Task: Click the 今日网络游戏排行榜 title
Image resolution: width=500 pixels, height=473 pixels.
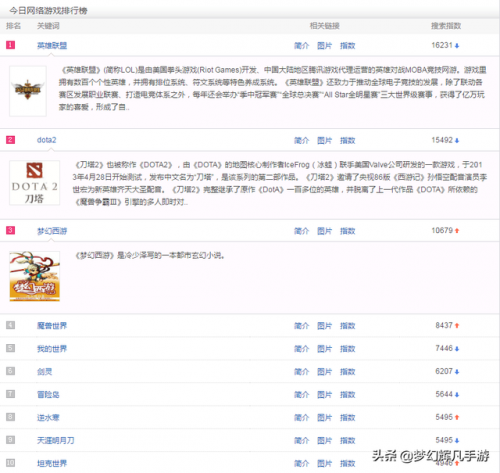Action: coord(48,11)
